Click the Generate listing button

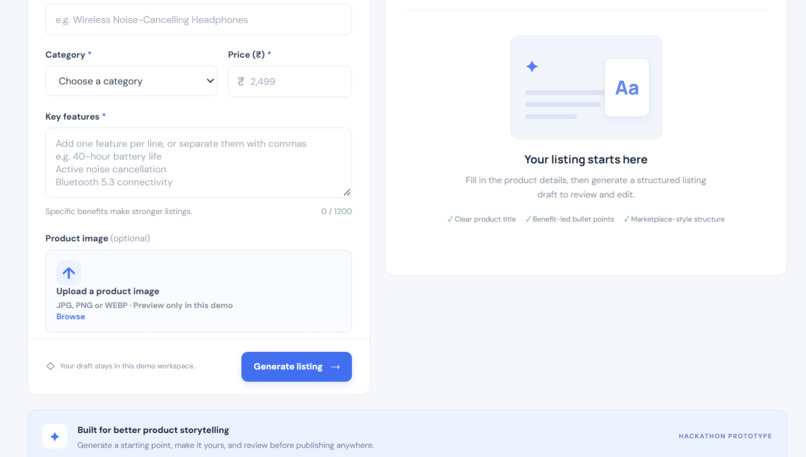(297, 367)
